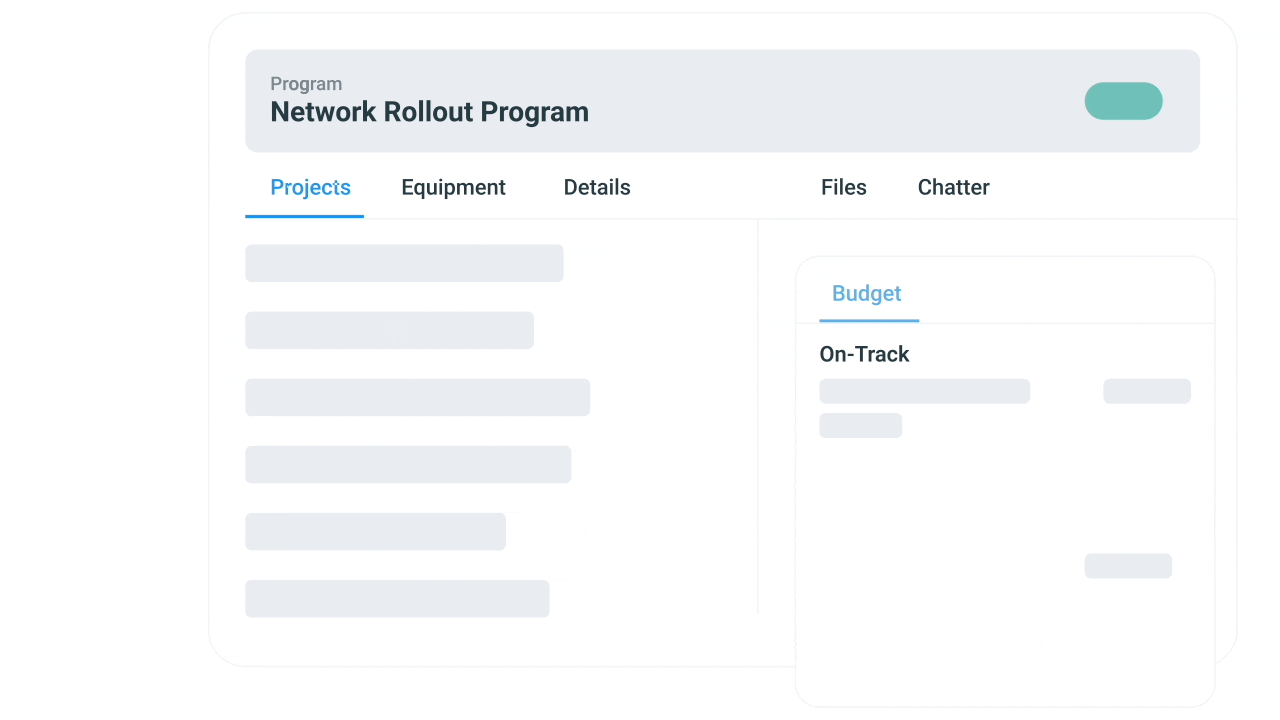Click the wide placeholder bar under On-Track
Image resolution: width=1280 pixels, height=720 pixels.
pos(924,390)
